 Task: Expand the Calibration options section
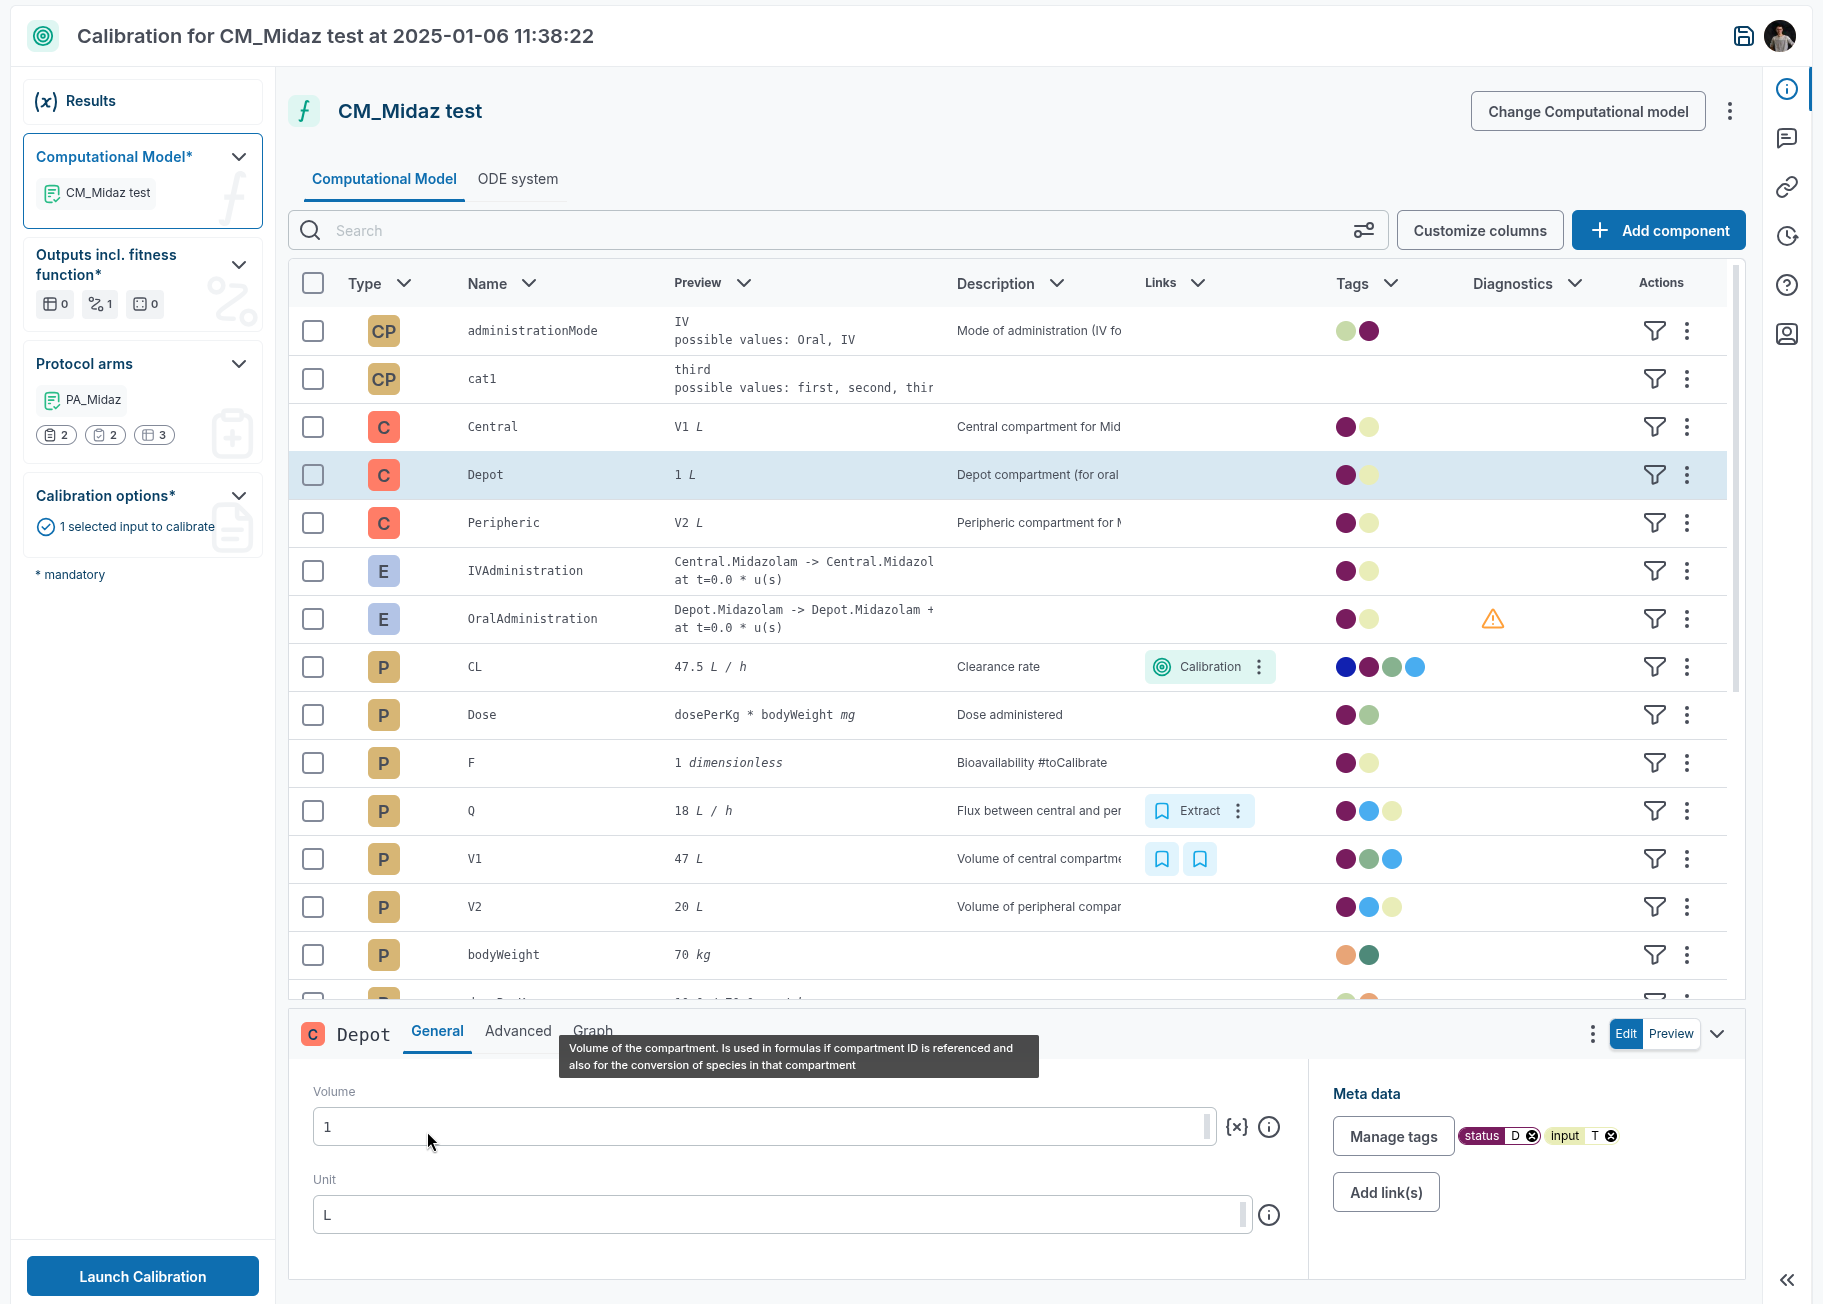239,496
